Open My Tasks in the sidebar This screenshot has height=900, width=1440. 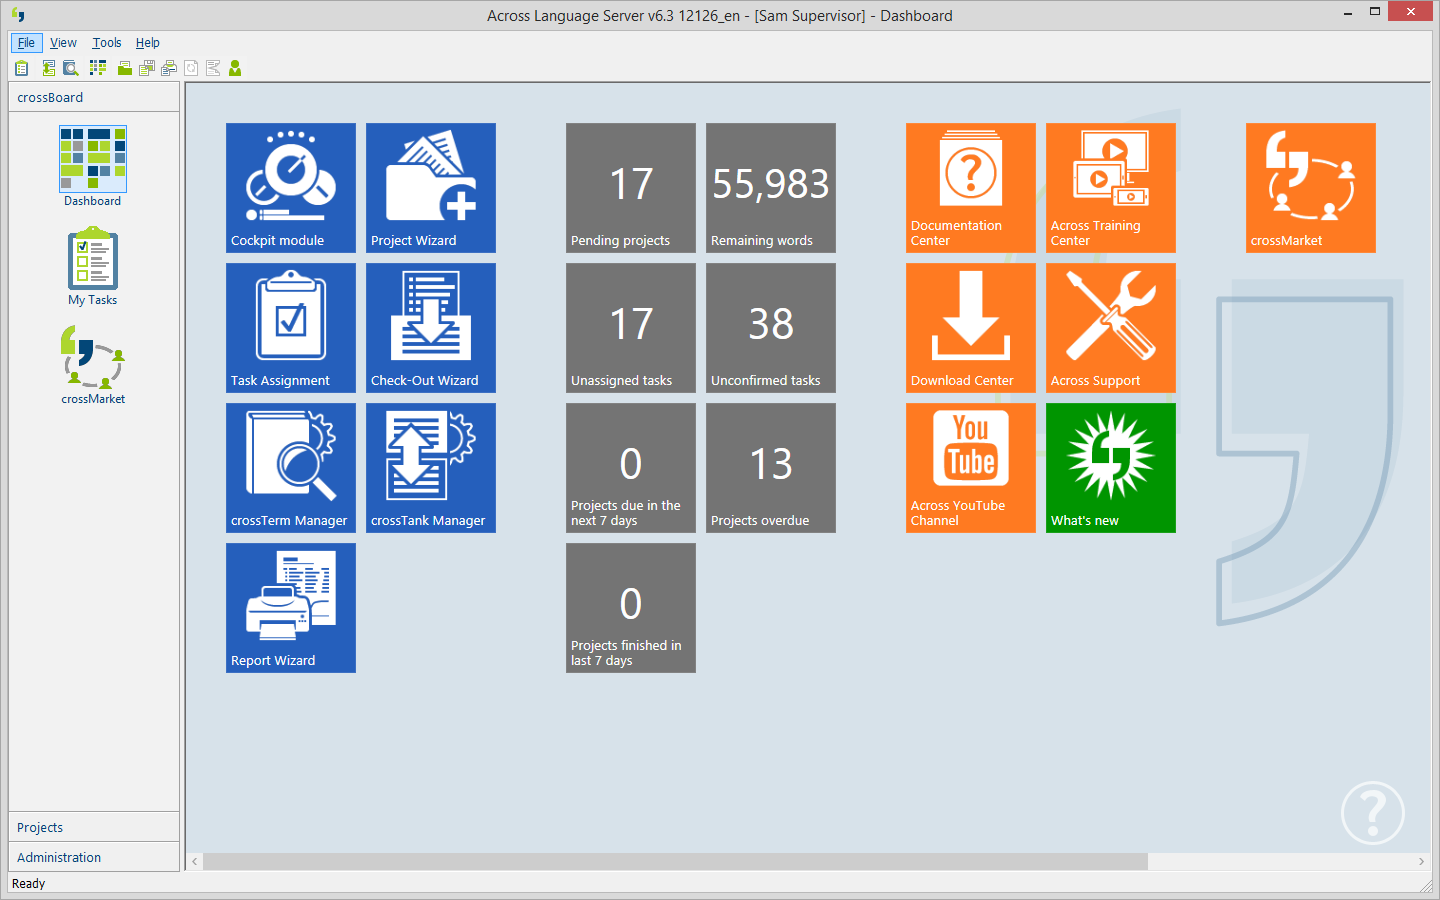[93, 266]
